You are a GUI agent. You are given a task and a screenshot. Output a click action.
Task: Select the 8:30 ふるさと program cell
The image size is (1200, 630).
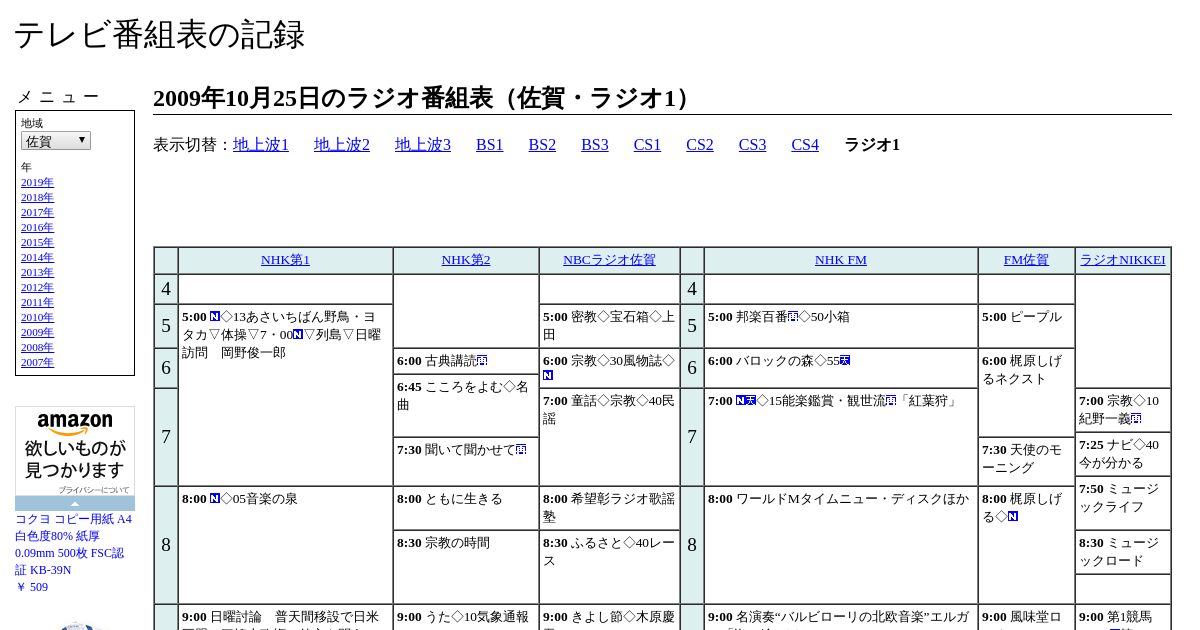pyautogui.click(x=609, y=567)
